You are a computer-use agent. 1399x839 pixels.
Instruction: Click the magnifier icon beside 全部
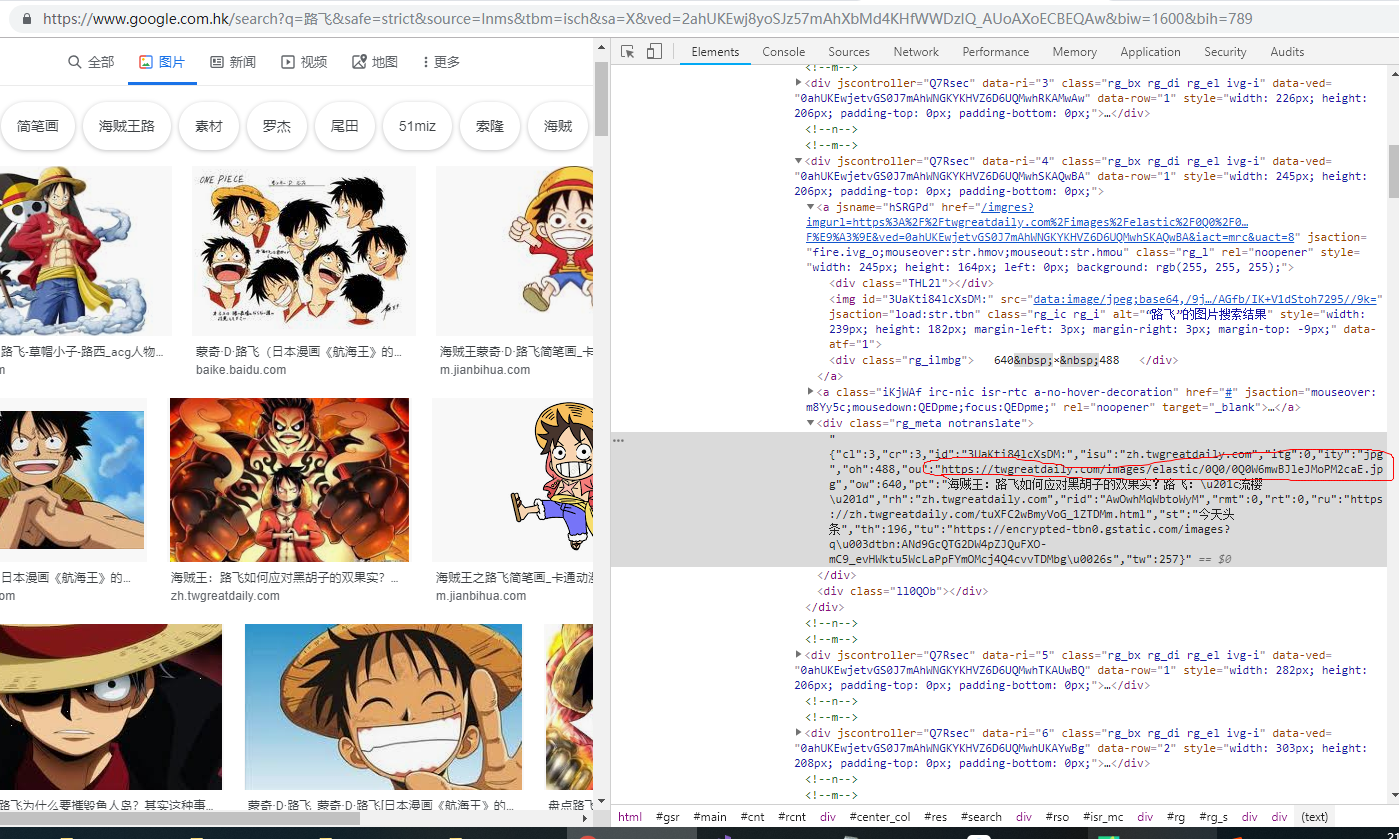click(75, 61)
